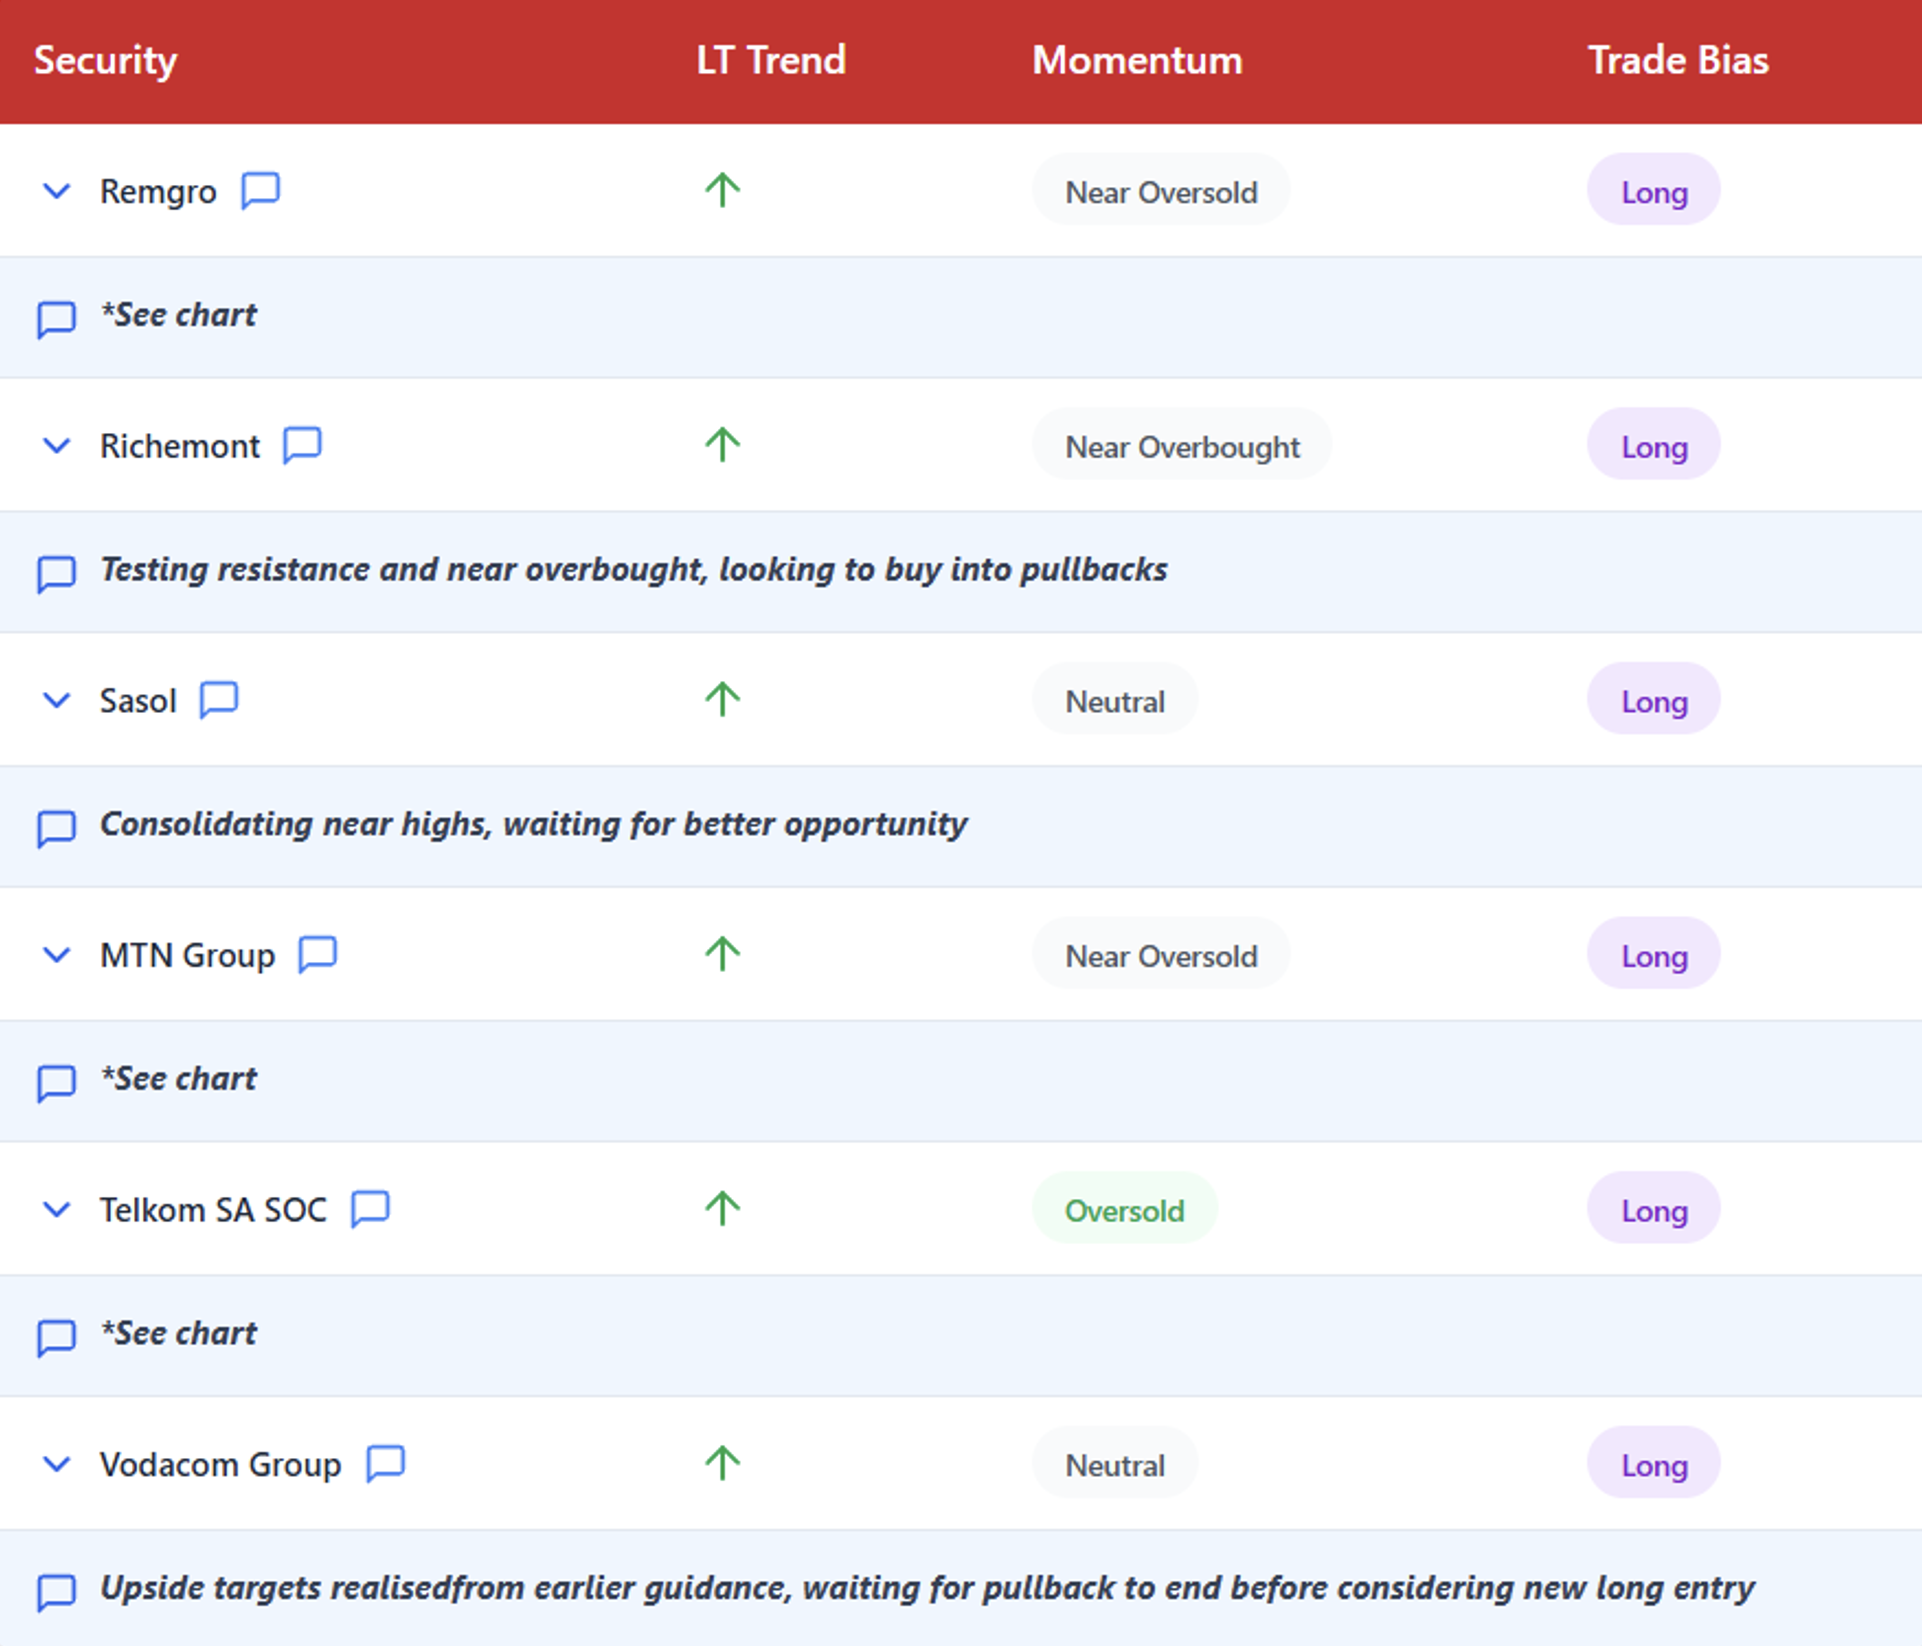Open the comment icon beside Sasol
This screenshot has width=1922, height=1646.
pos(218,700)
